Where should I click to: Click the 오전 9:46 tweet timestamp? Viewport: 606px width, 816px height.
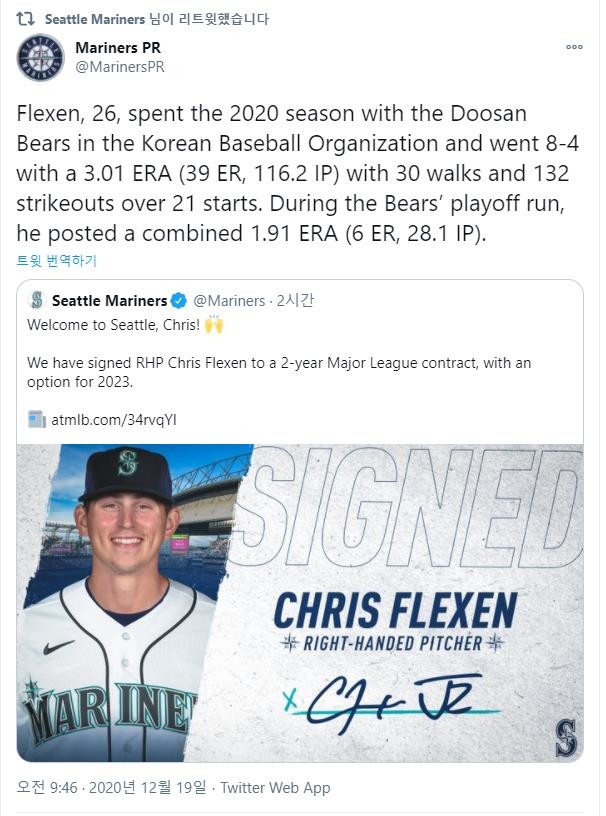pos(45,788)
